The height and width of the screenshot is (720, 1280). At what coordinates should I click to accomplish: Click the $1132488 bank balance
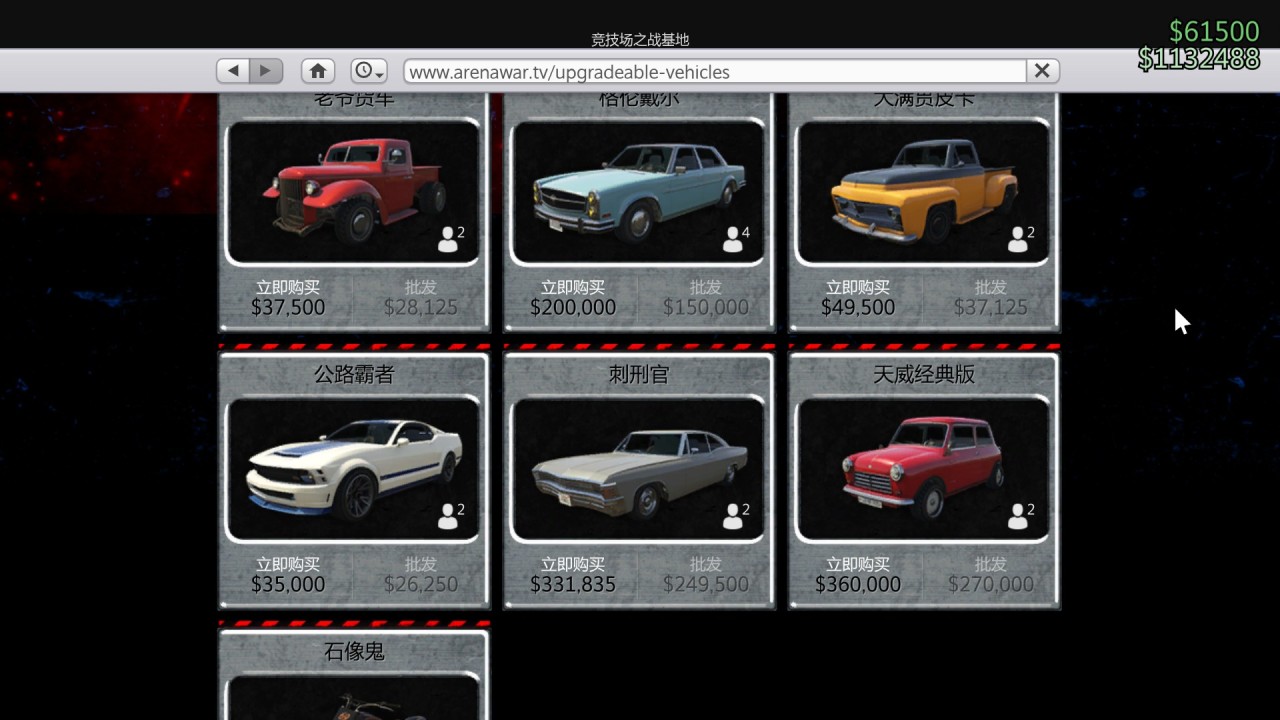tap(1199, 59)
